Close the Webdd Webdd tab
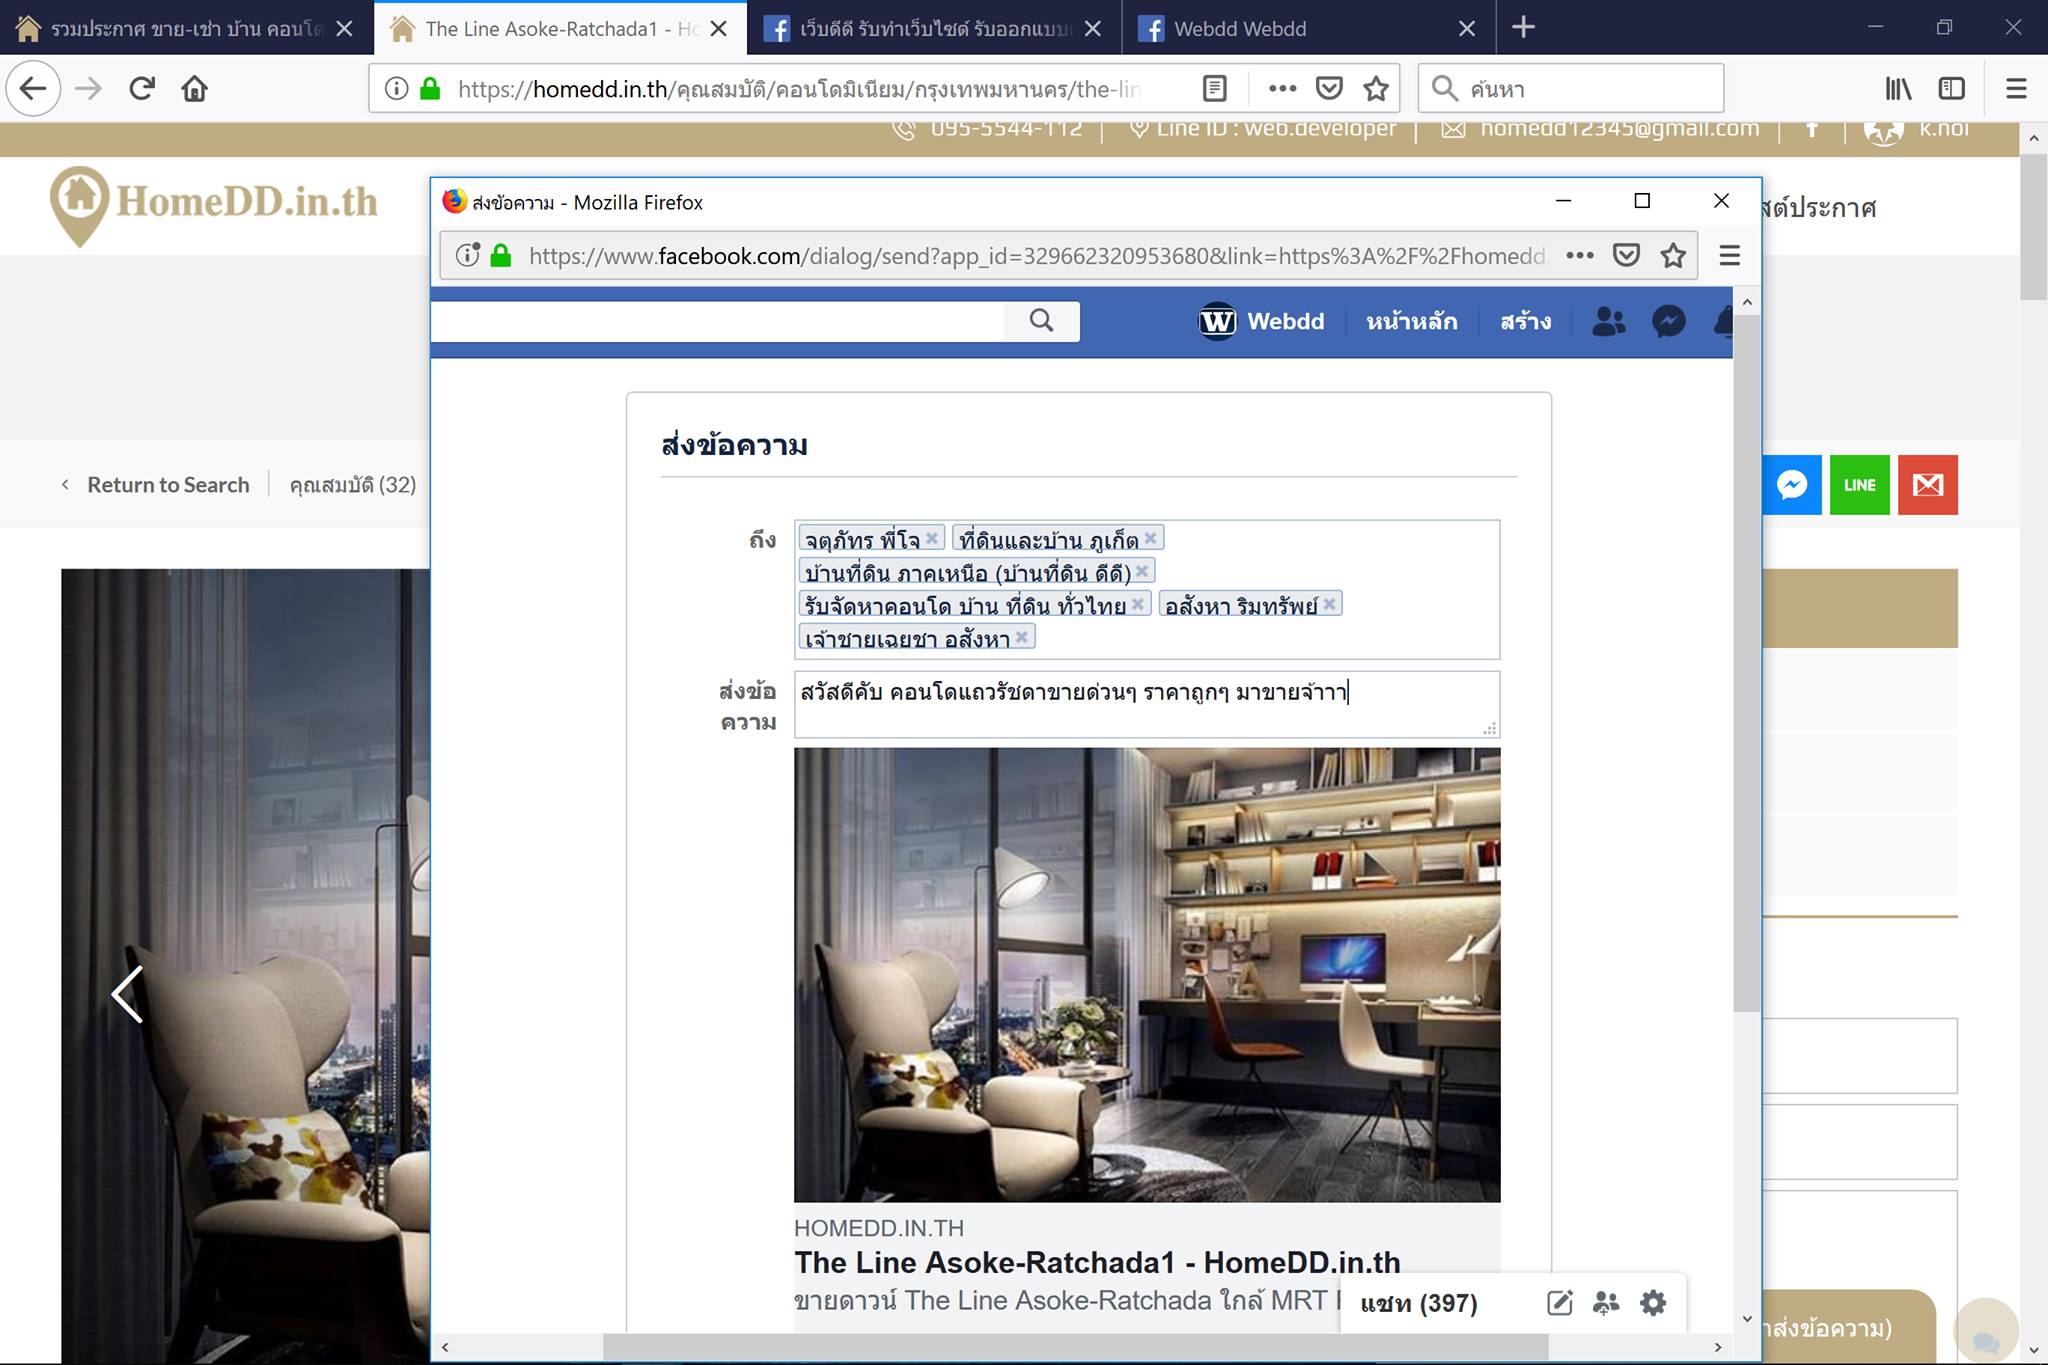 coord(1467,28)
